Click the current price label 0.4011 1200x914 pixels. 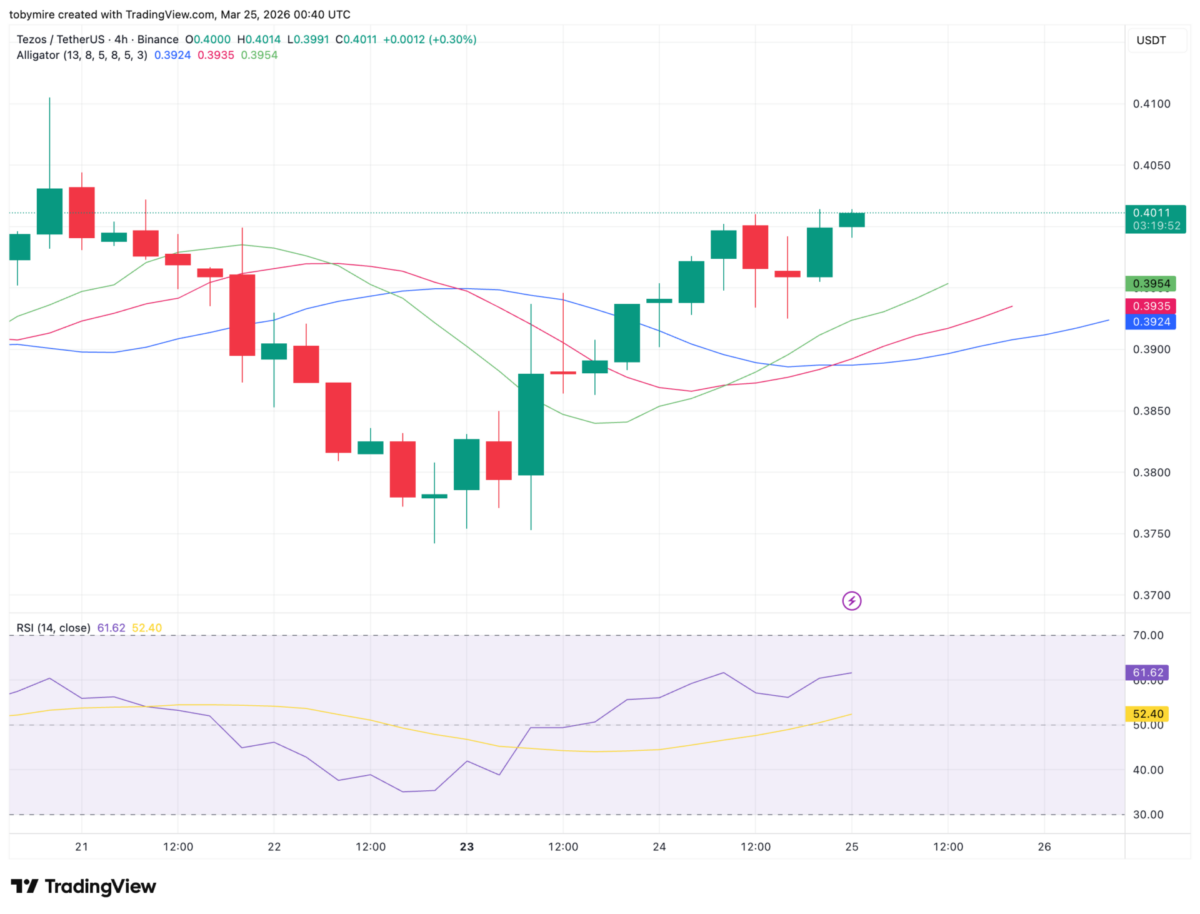tap(1156, 212)
